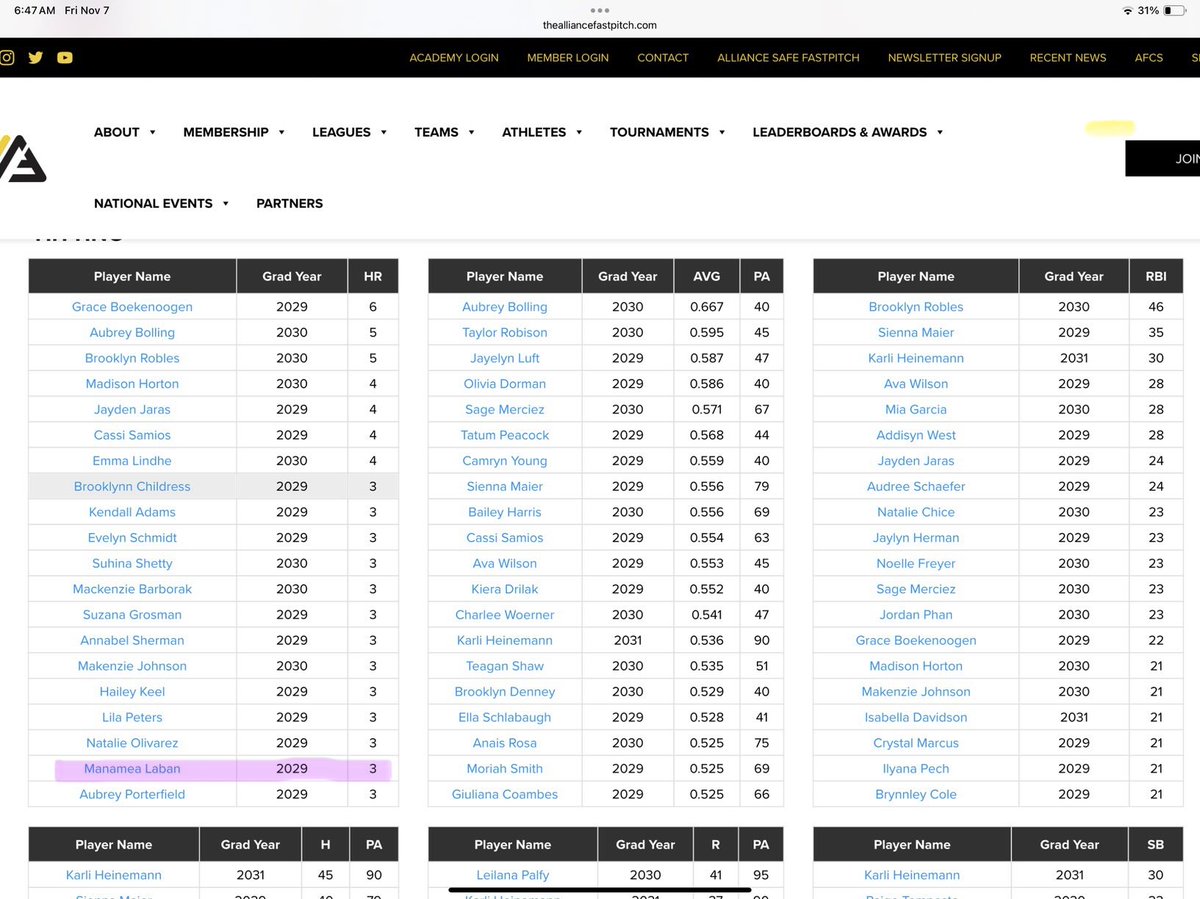Open Karli Heinemann in AVG table

[x=504, y=641]
